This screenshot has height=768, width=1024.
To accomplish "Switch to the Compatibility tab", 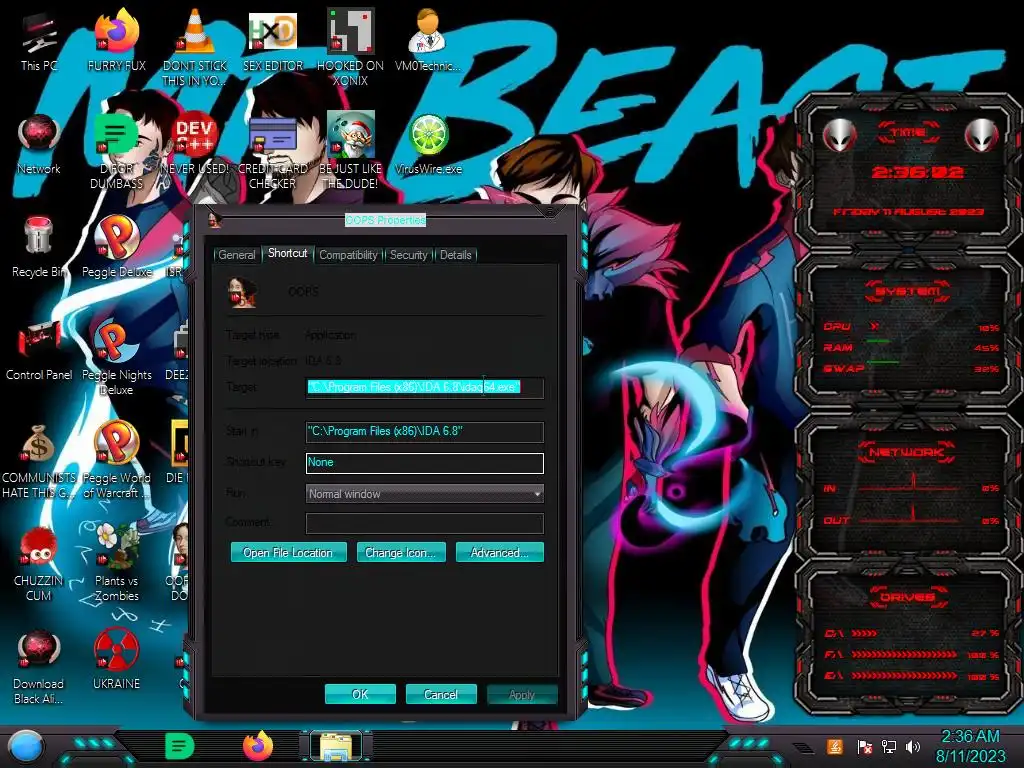I will [348, 255].
